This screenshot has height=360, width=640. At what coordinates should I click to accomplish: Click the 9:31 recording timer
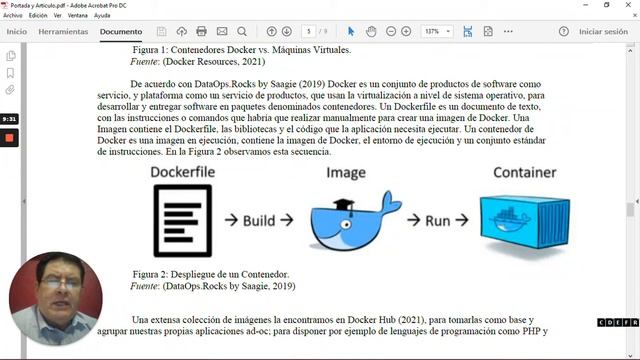coord(9,119)
